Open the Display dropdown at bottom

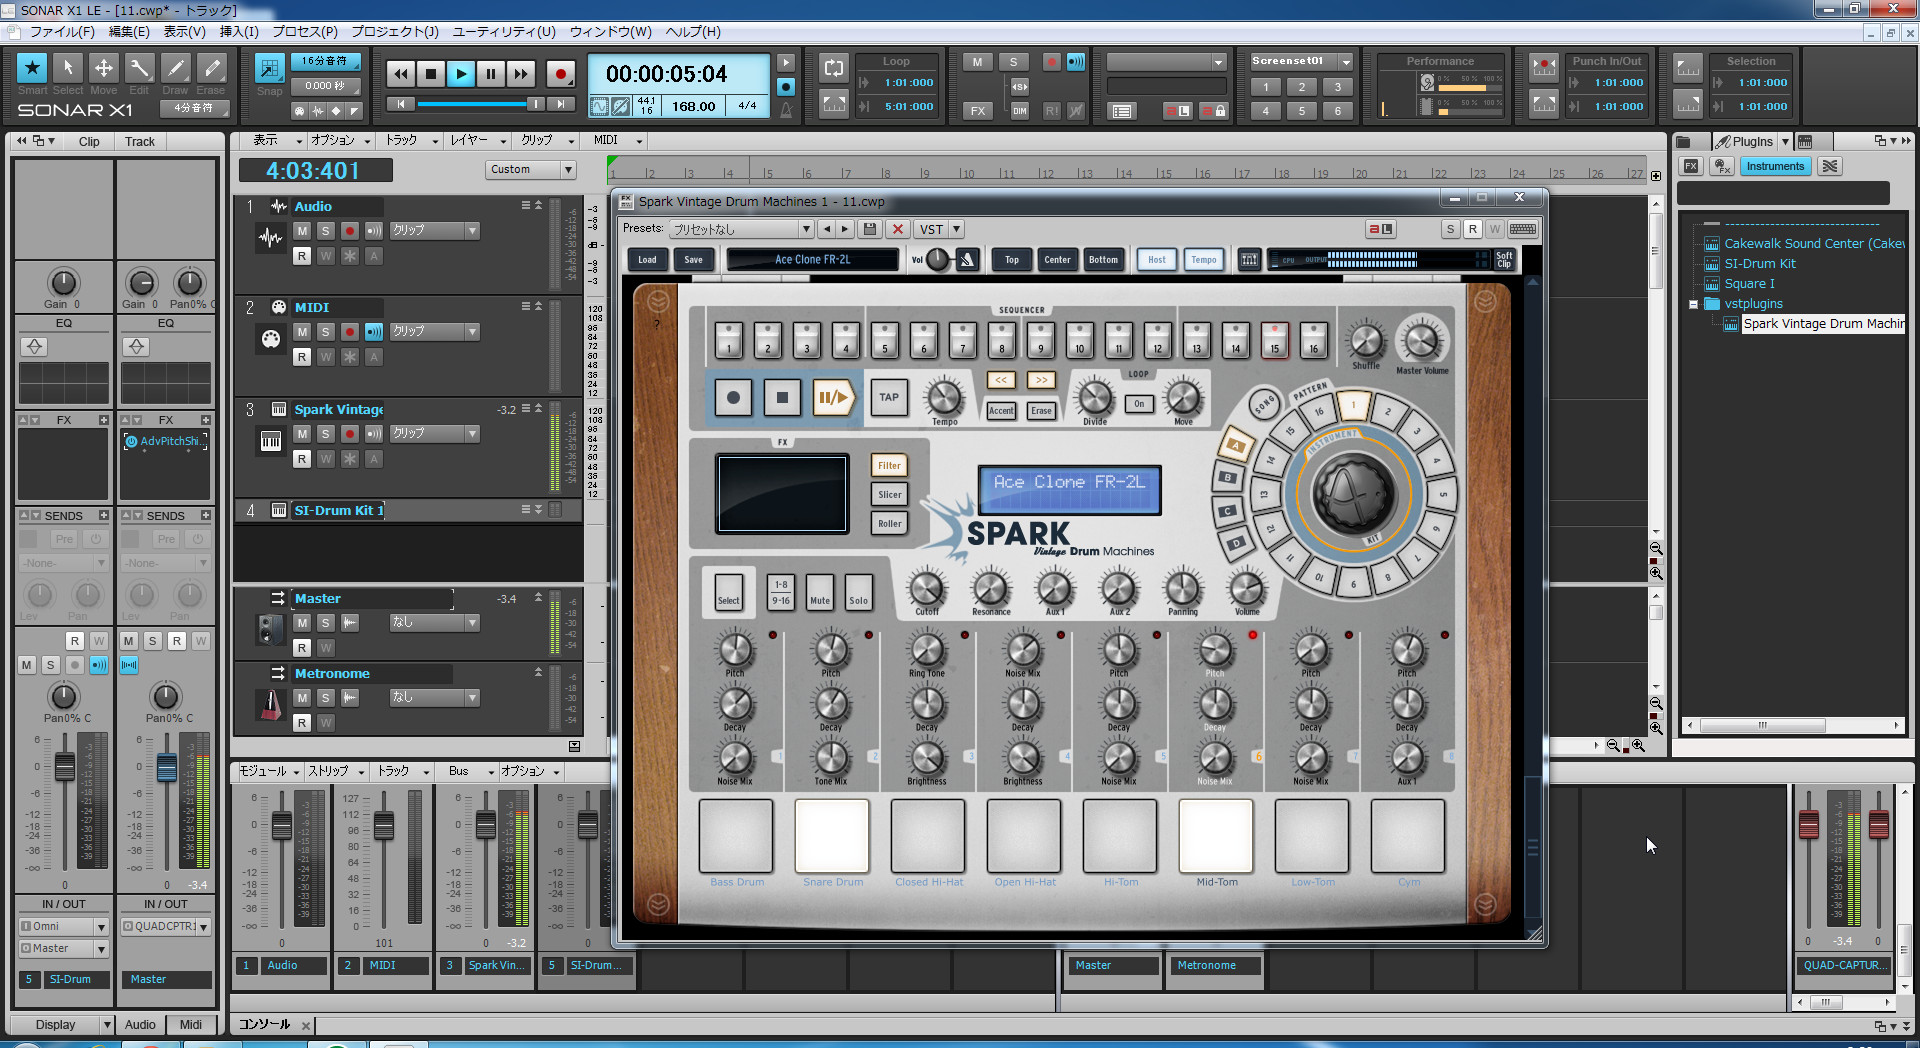pyautogui.click(x=107, y=1025)
